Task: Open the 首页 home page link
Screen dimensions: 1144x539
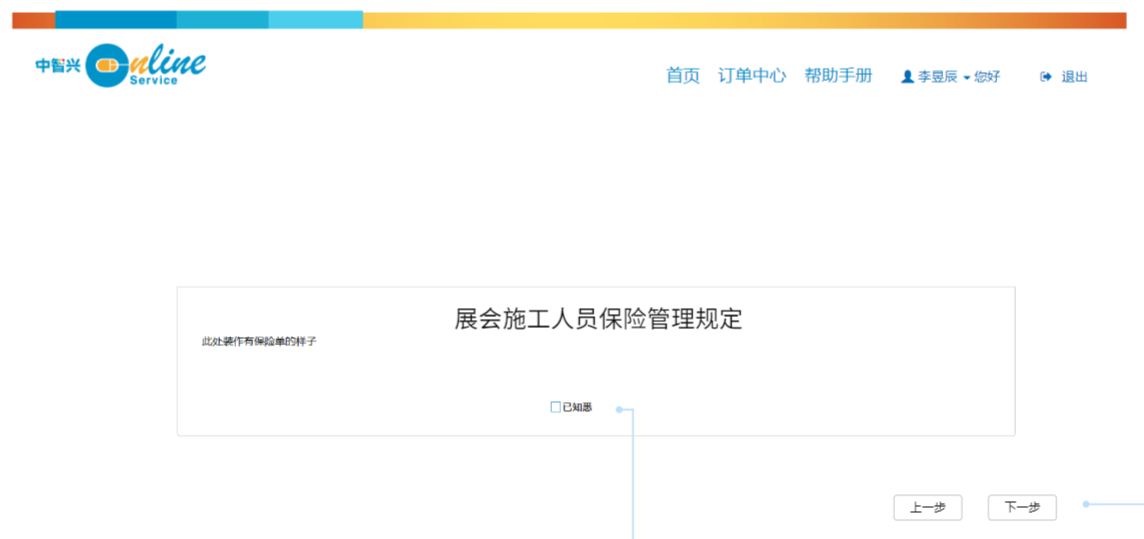Action: (683, 76)
